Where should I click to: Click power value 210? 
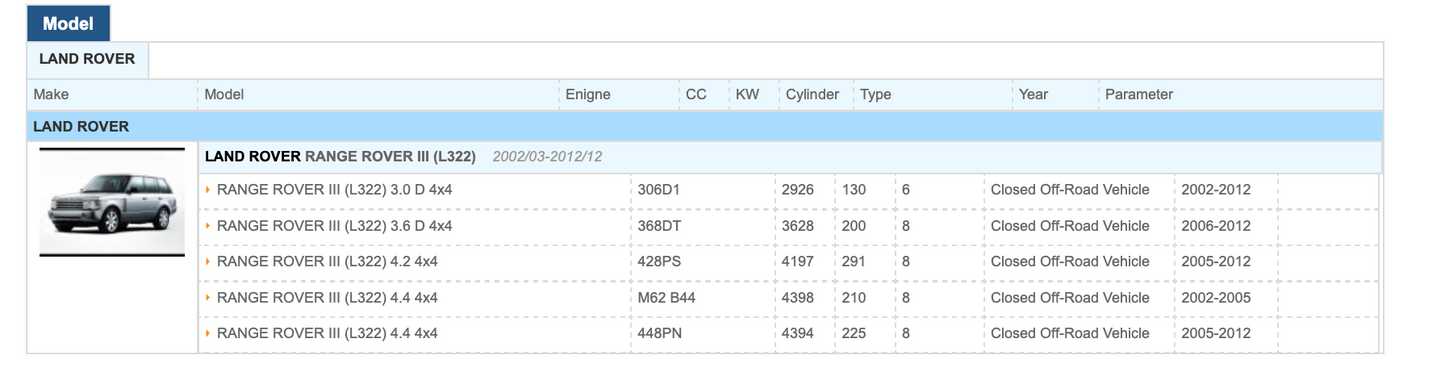click(x=854, y=298)
